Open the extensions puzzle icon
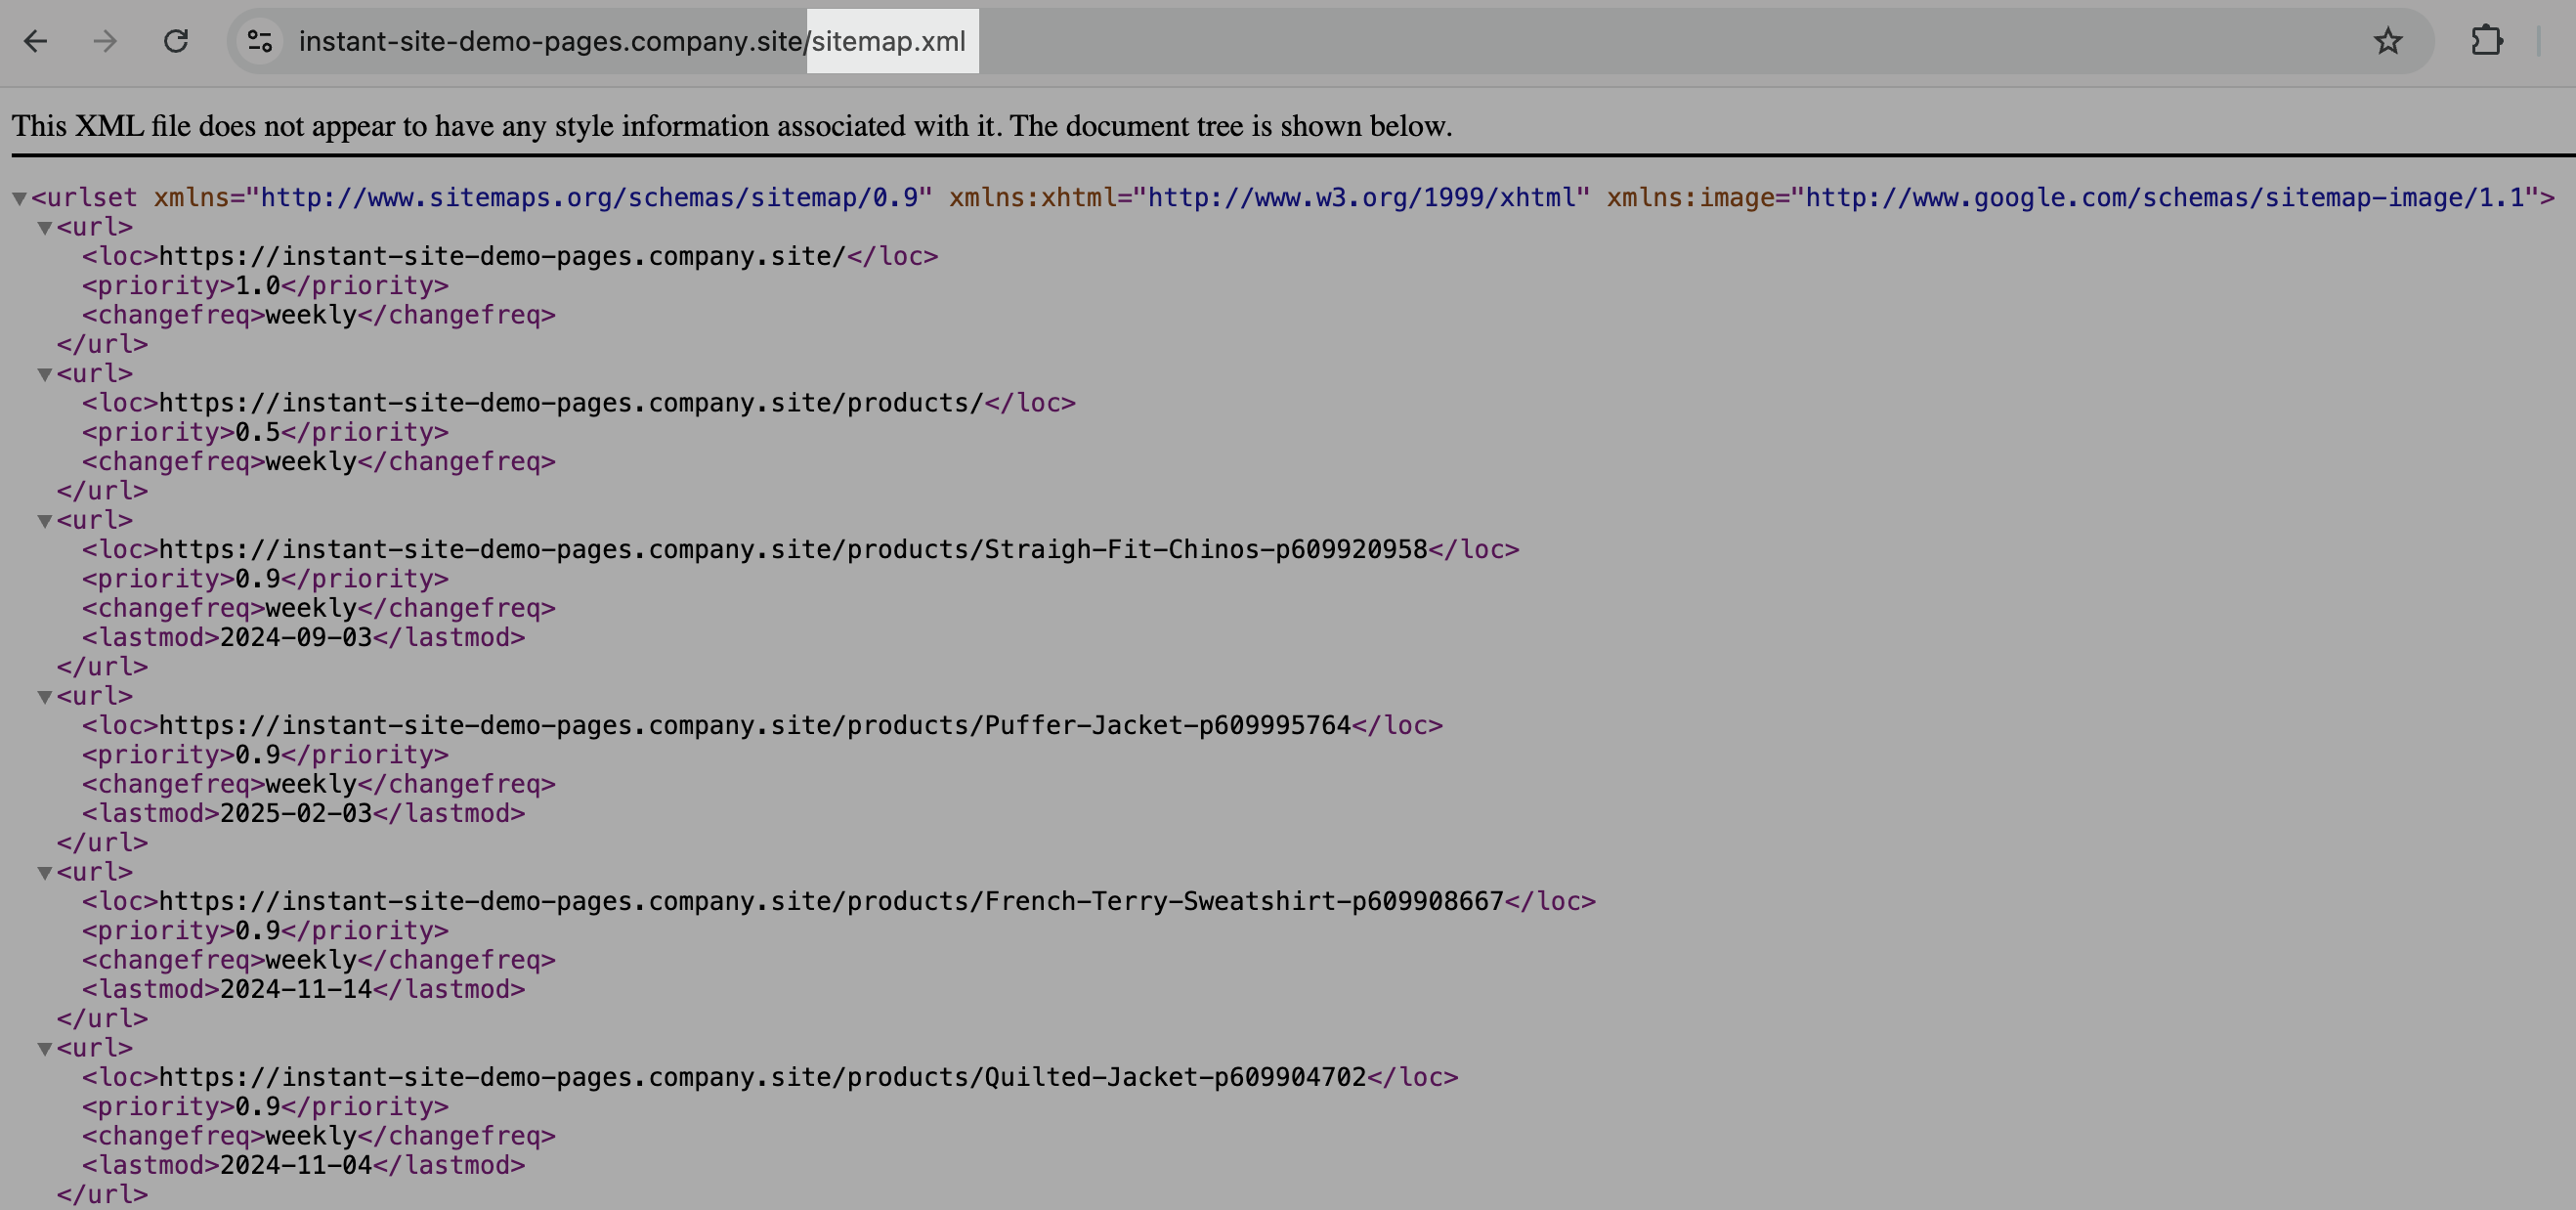The image size is (2576, 1210). [2485, 41]
